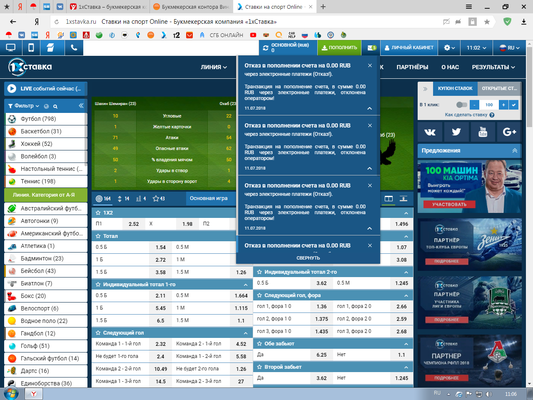533x400 pixels.
Task: Select Основная игра tab
Action: tap(208, 198)
